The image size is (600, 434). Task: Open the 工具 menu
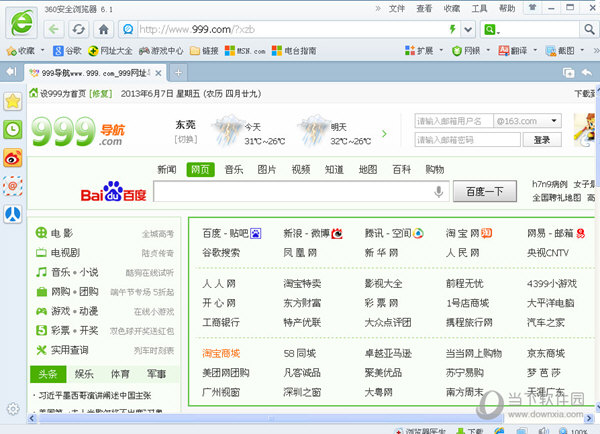479,8
